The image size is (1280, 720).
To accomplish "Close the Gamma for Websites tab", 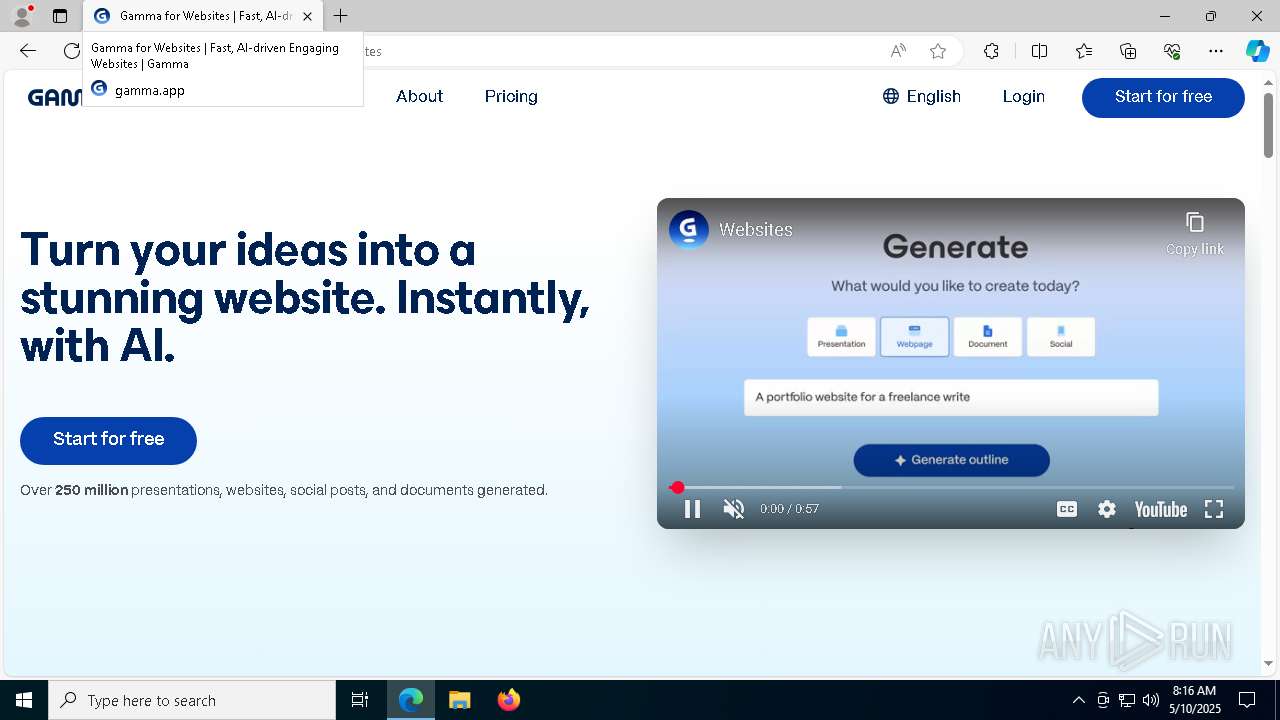I will click(307, 16).
